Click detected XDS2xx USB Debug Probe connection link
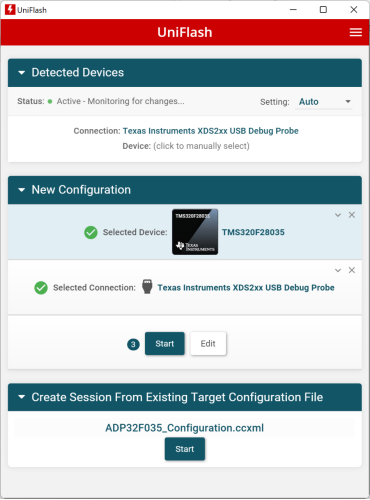This screenshot has height=500, width=370. coord(211,131)
